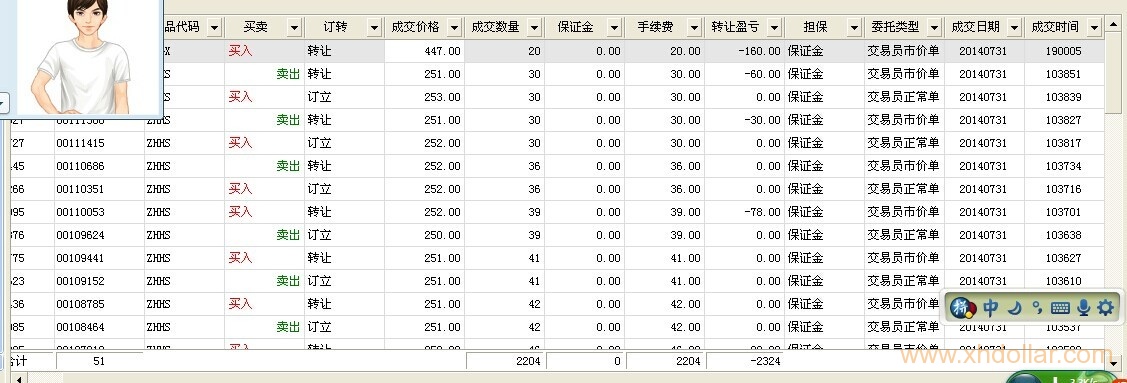Screen dimensions: 1127x383
Task: Open the 手续费 column filter dropdown
Action: 694,27
